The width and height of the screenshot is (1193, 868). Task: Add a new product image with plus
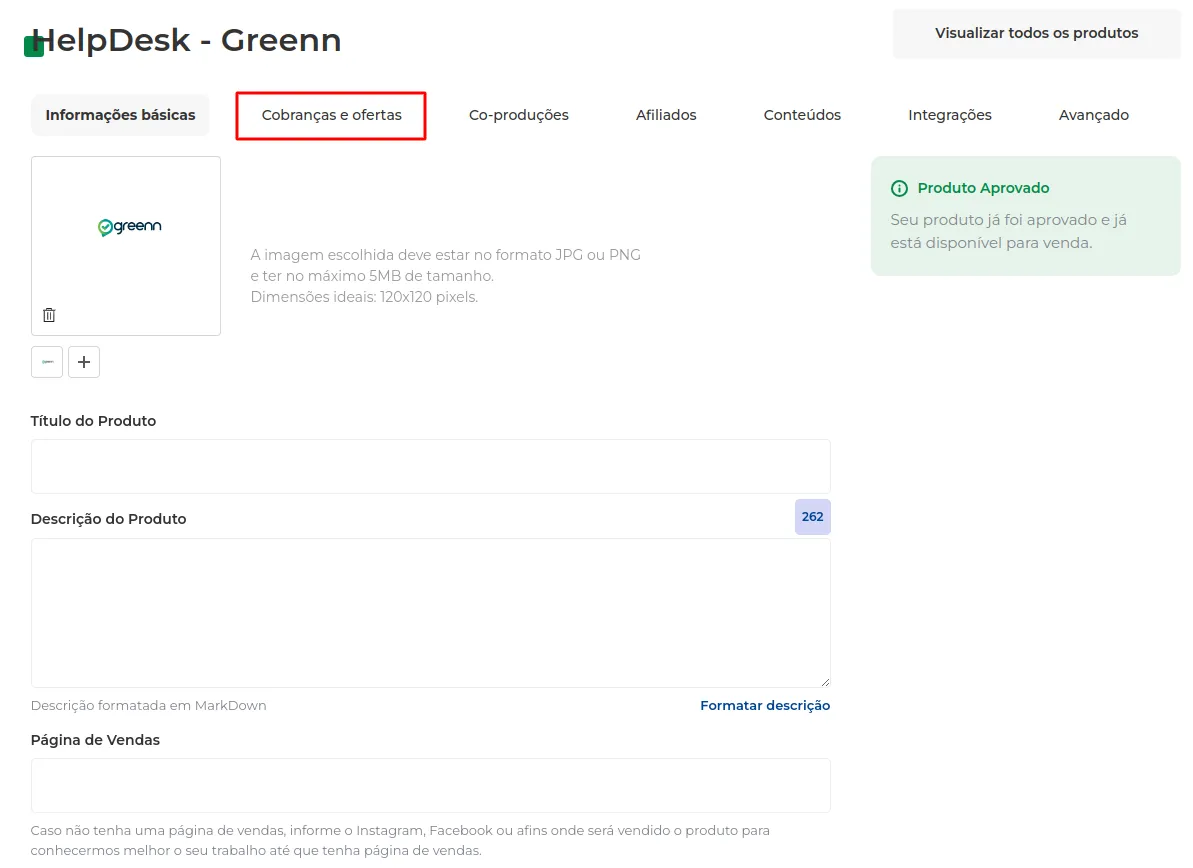click(x=84, y=362)
